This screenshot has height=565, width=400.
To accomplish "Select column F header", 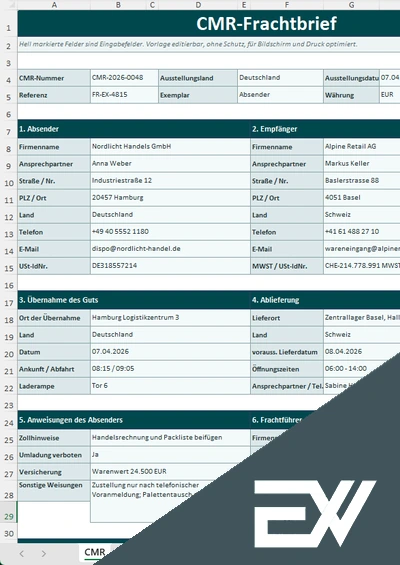I will [287, 5].
